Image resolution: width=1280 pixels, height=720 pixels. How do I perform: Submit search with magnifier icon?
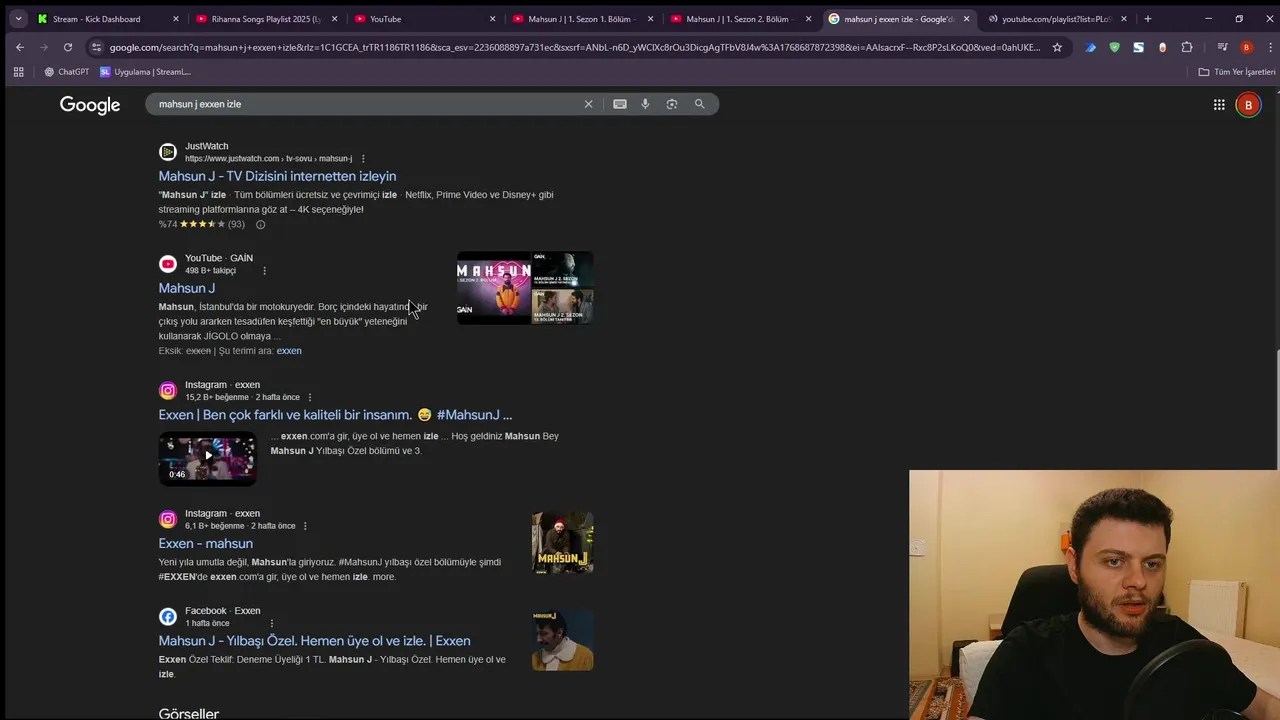pyautogui.click(x=699, y=104)
